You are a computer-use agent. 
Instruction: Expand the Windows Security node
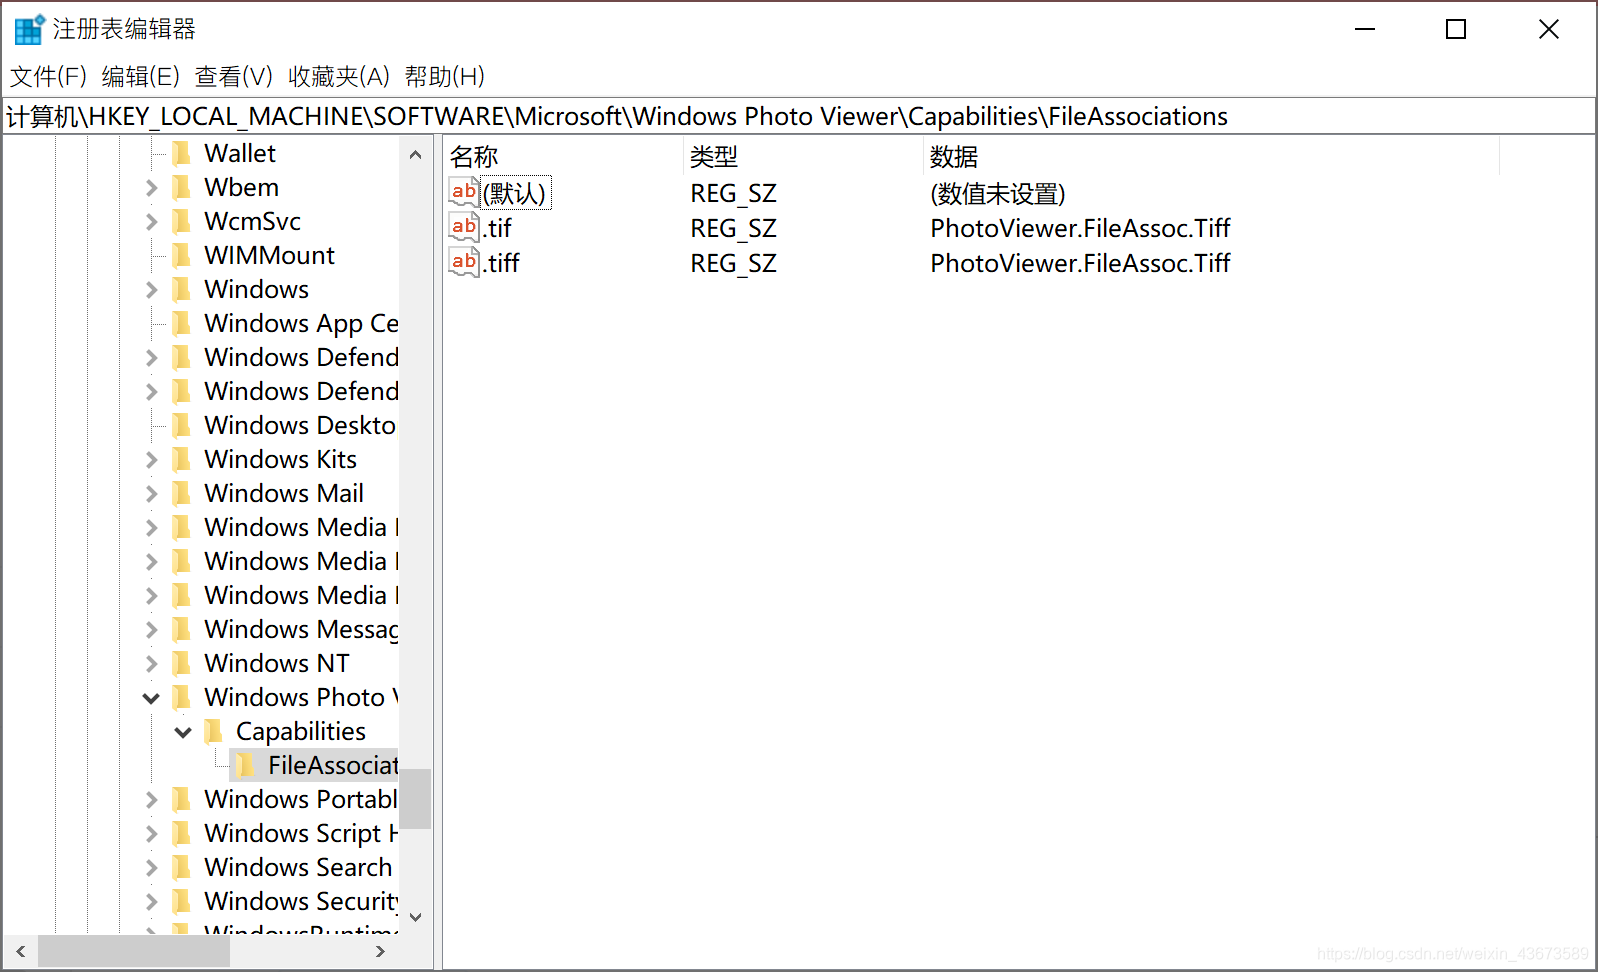click(151, 901)
